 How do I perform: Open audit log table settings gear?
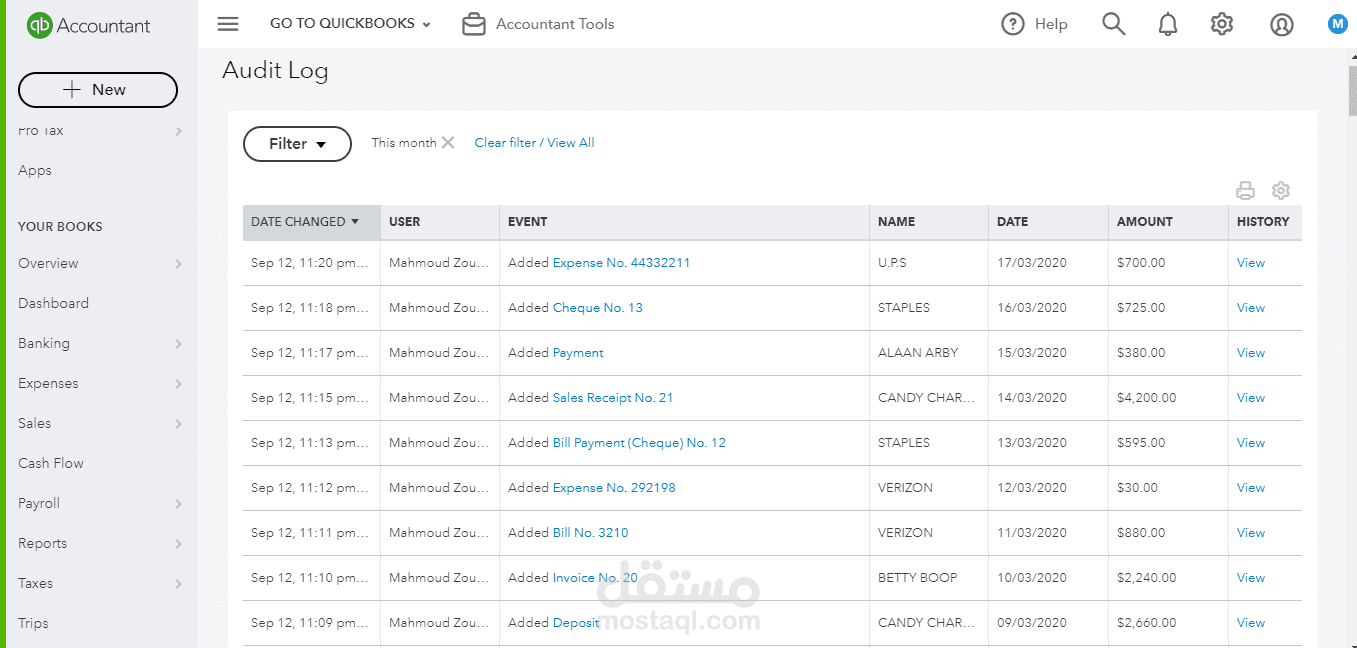(1281, 190)
